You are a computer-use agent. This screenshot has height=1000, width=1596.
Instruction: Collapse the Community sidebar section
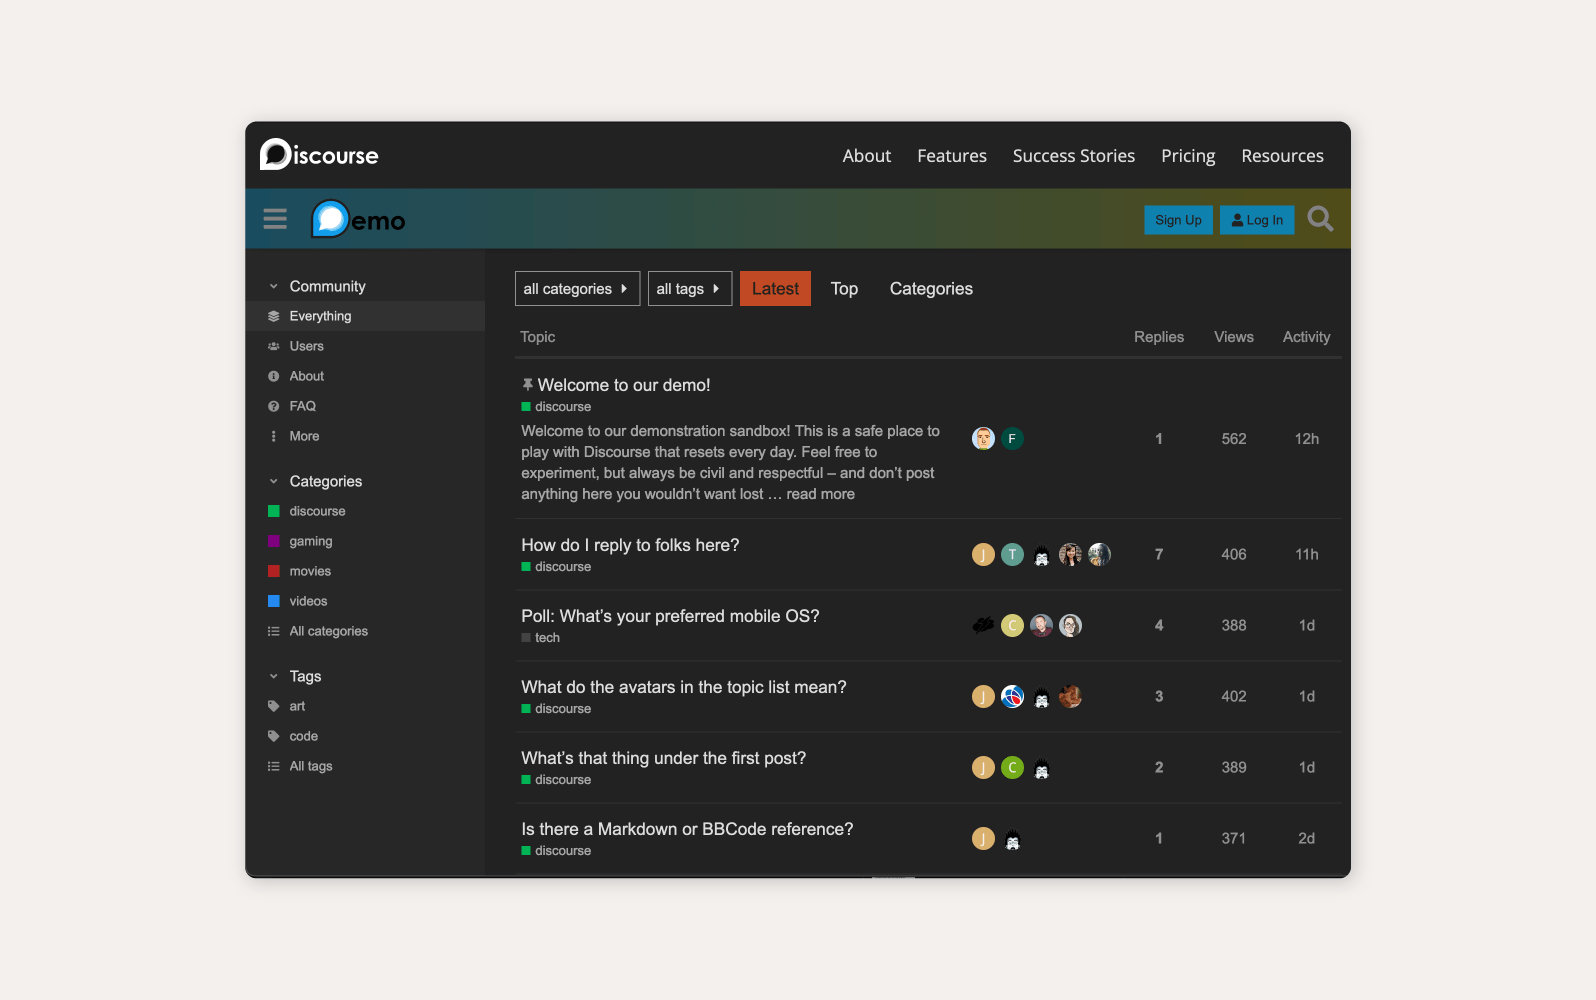(274, 286)
